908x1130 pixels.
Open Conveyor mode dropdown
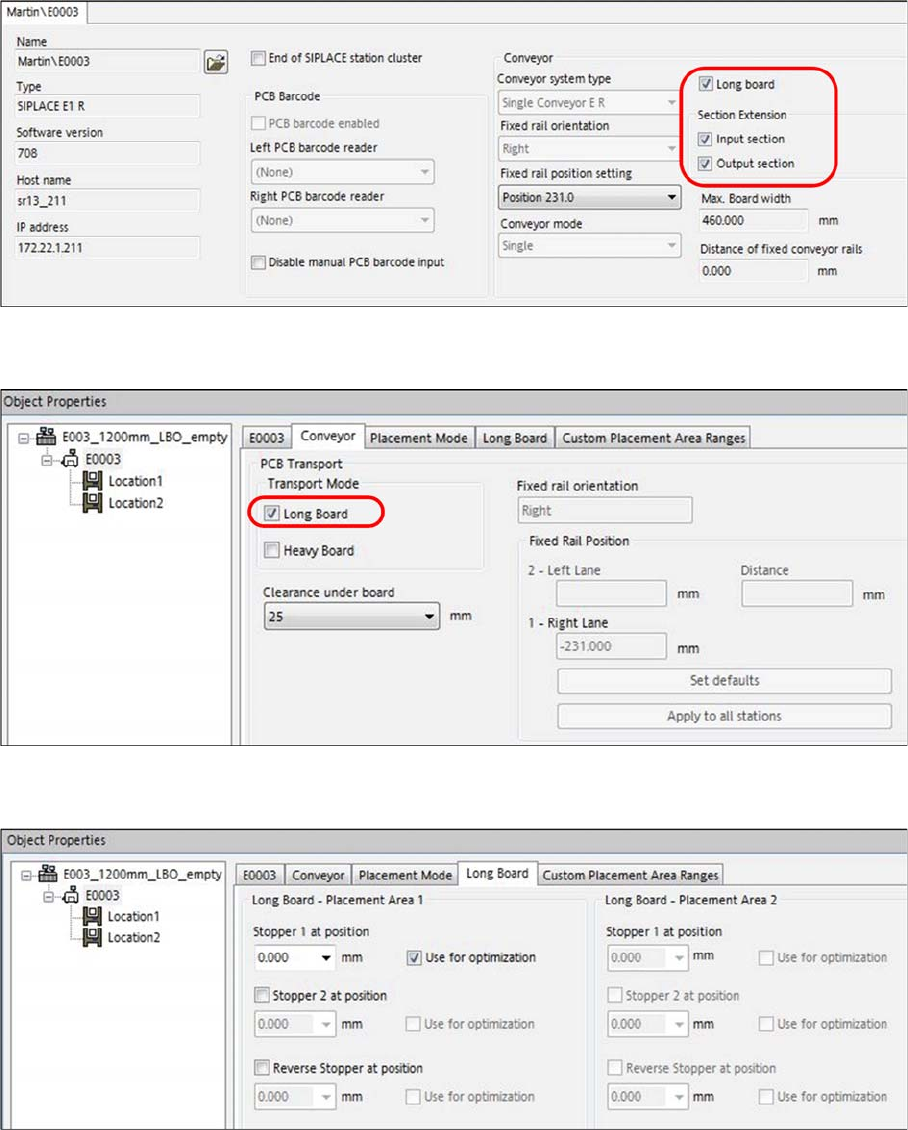589,246
